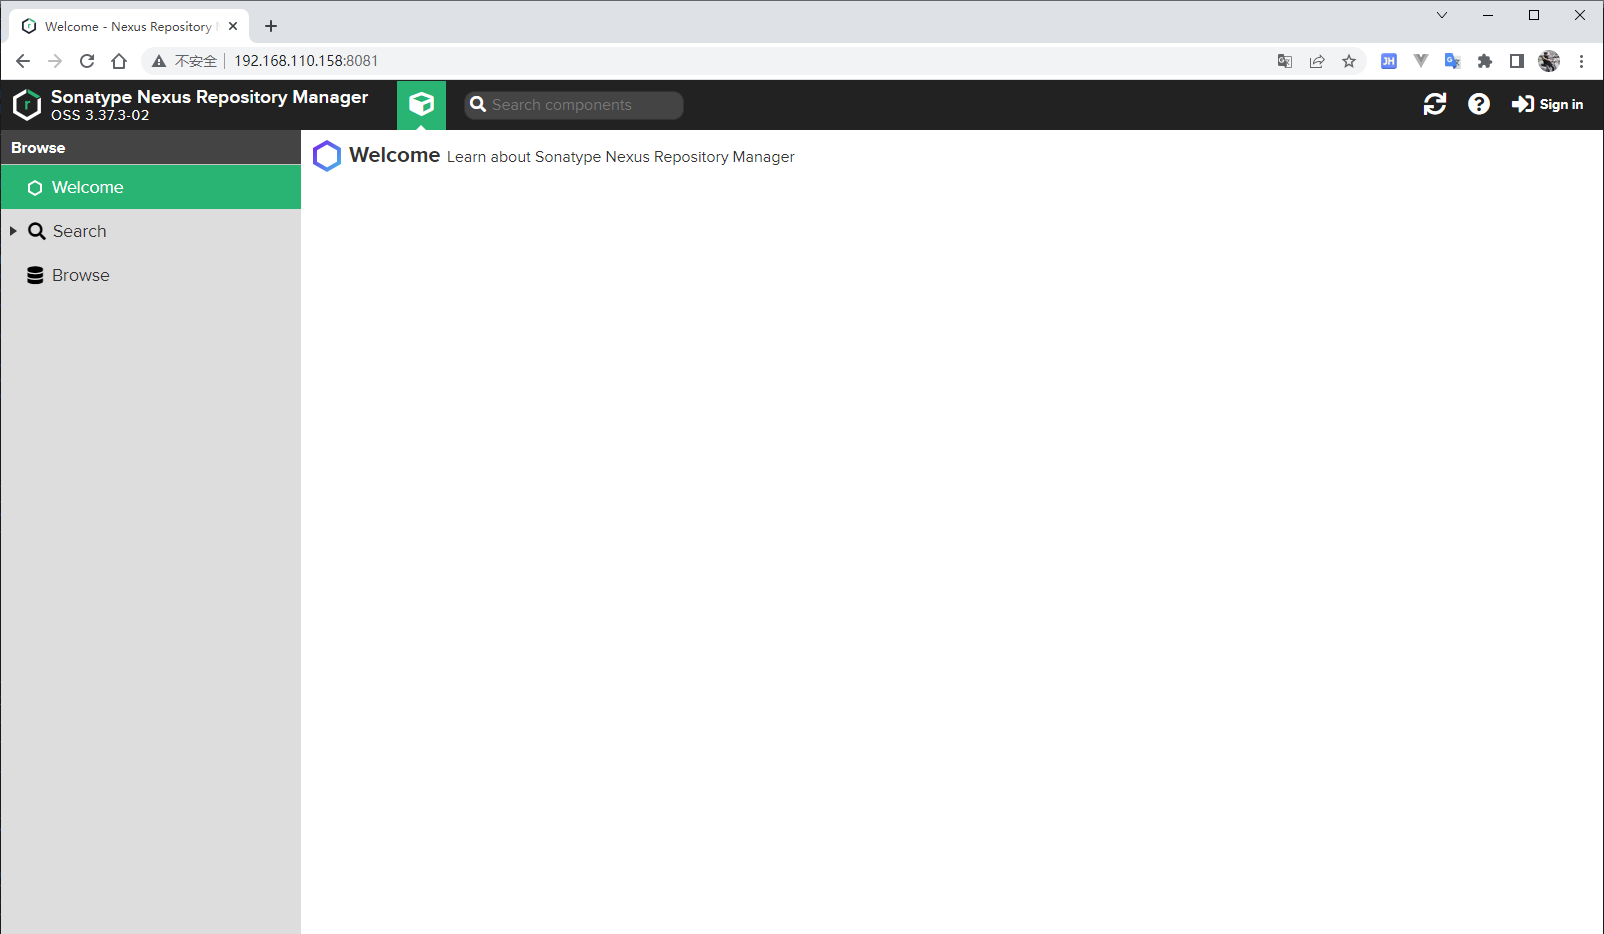
Task: Open a new browser tab
Action: pos(271,26)
